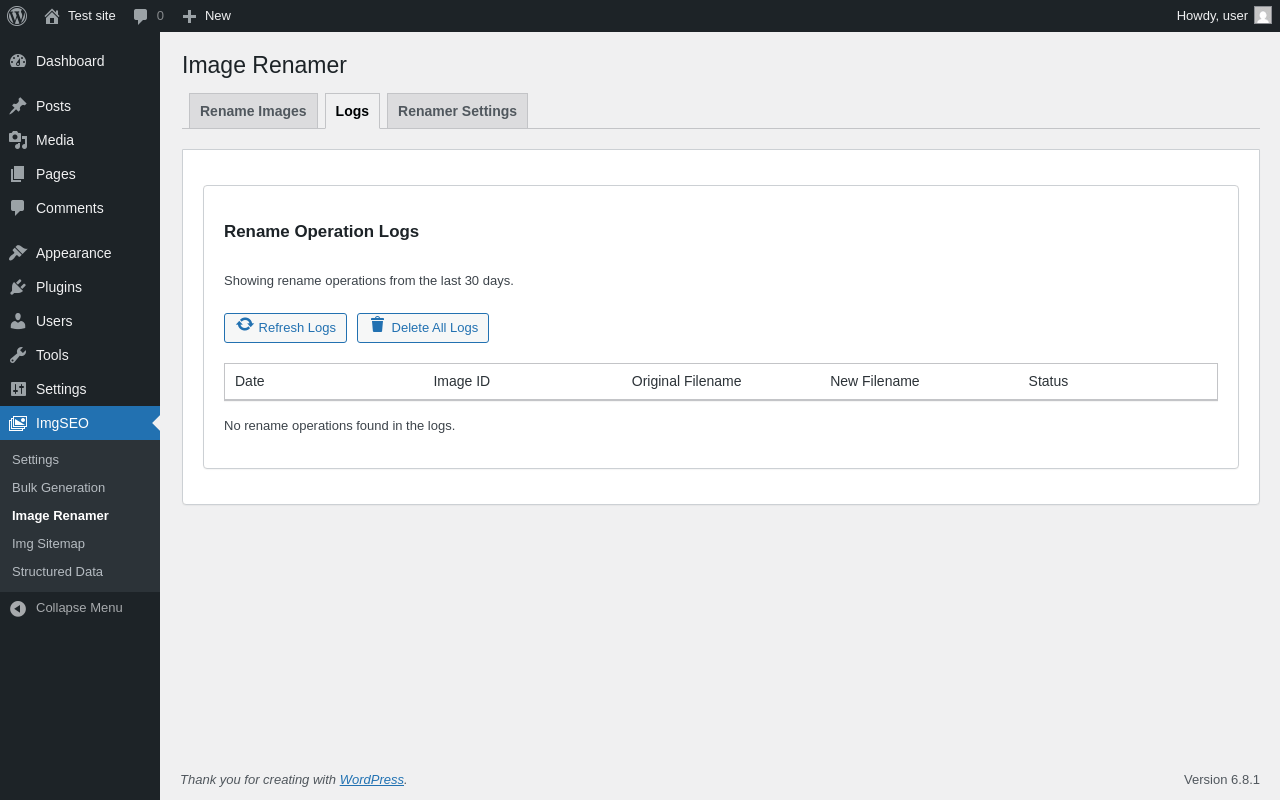This screenshot has width=1280, height=800.
Task: Open Plugins menu label
Action: [59, 287]
